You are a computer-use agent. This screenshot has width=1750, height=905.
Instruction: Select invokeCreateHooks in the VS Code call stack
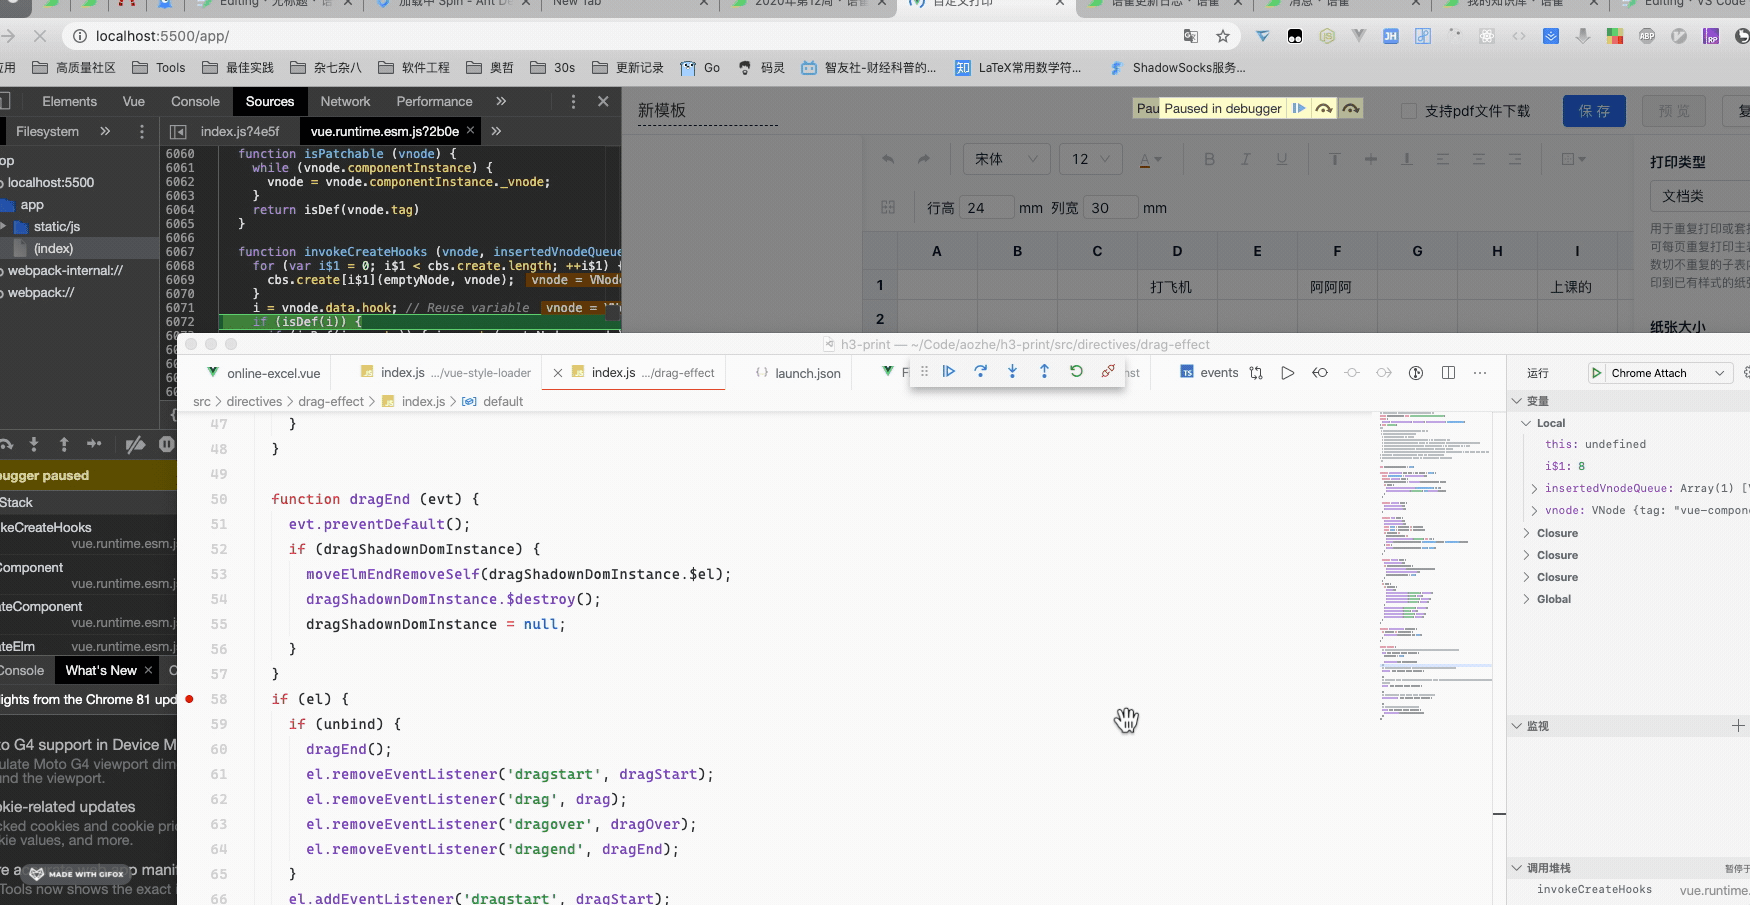(1594, 889)
